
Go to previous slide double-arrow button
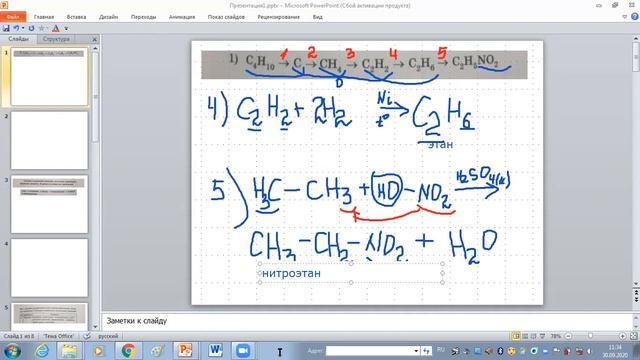click(636, 293)
